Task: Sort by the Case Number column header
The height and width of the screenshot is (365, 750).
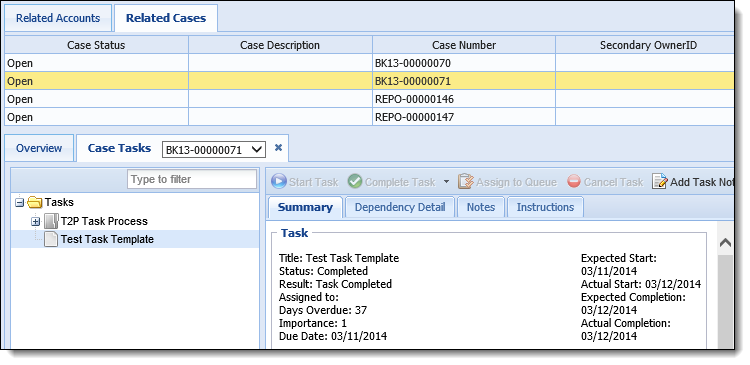Action: 464,45
